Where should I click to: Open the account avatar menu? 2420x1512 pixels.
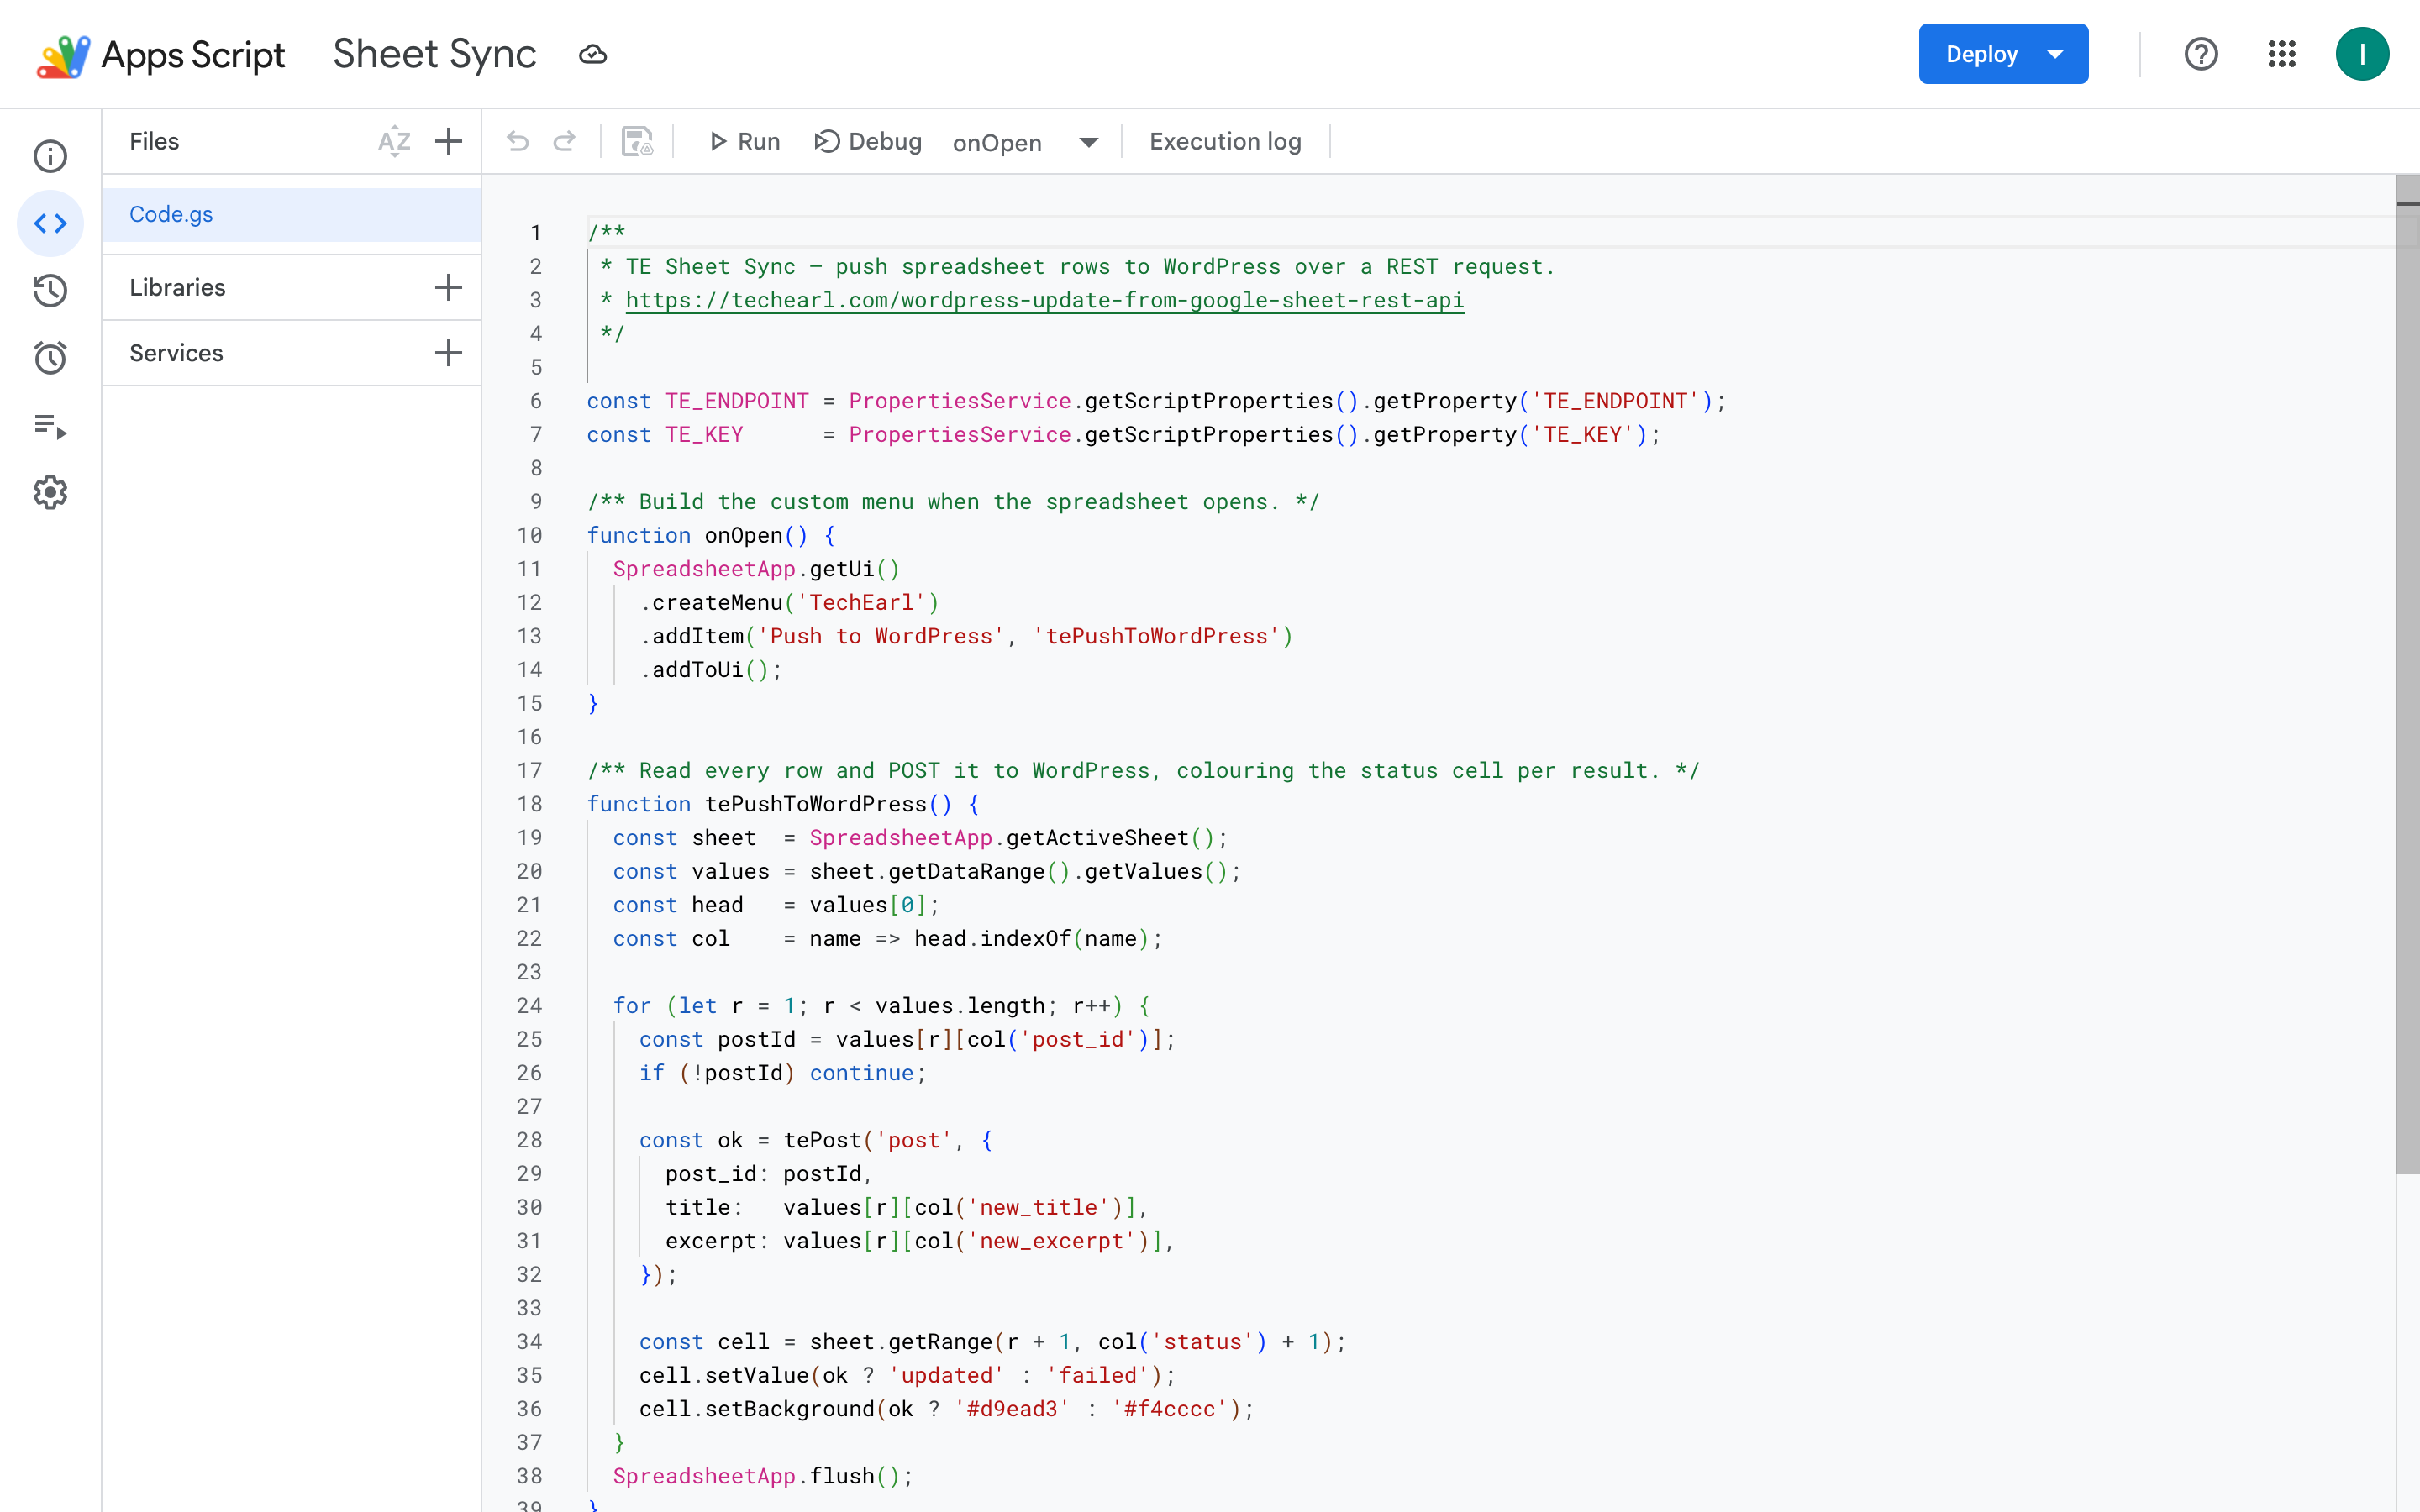tap(2362, 54)
